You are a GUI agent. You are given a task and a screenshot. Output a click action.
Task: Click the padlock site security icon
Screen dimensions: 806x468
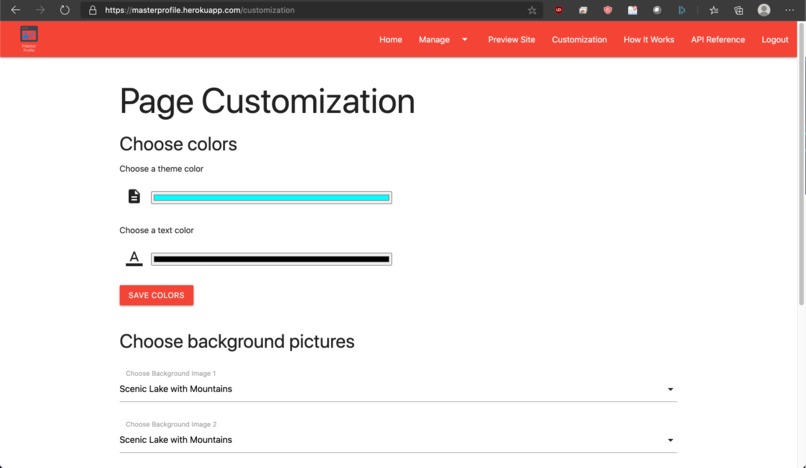(x=93, y=10)
